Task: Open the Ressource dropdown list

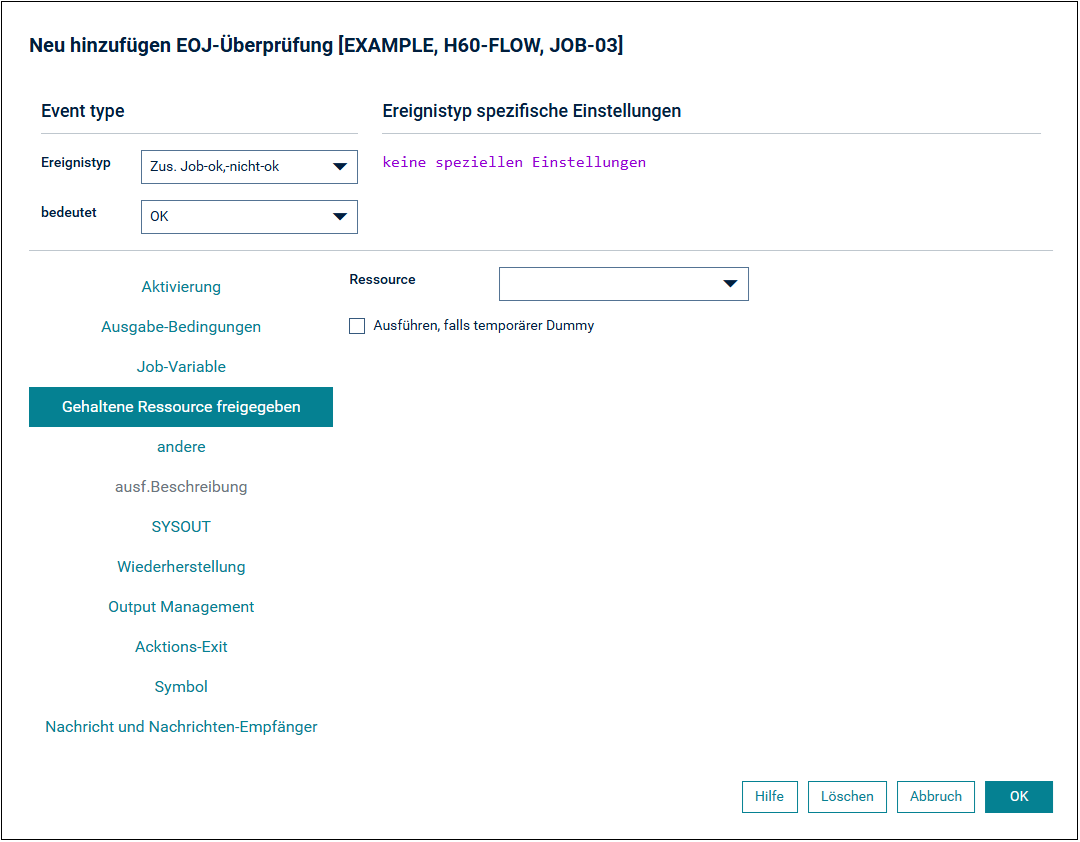Action: click(623, 284)
